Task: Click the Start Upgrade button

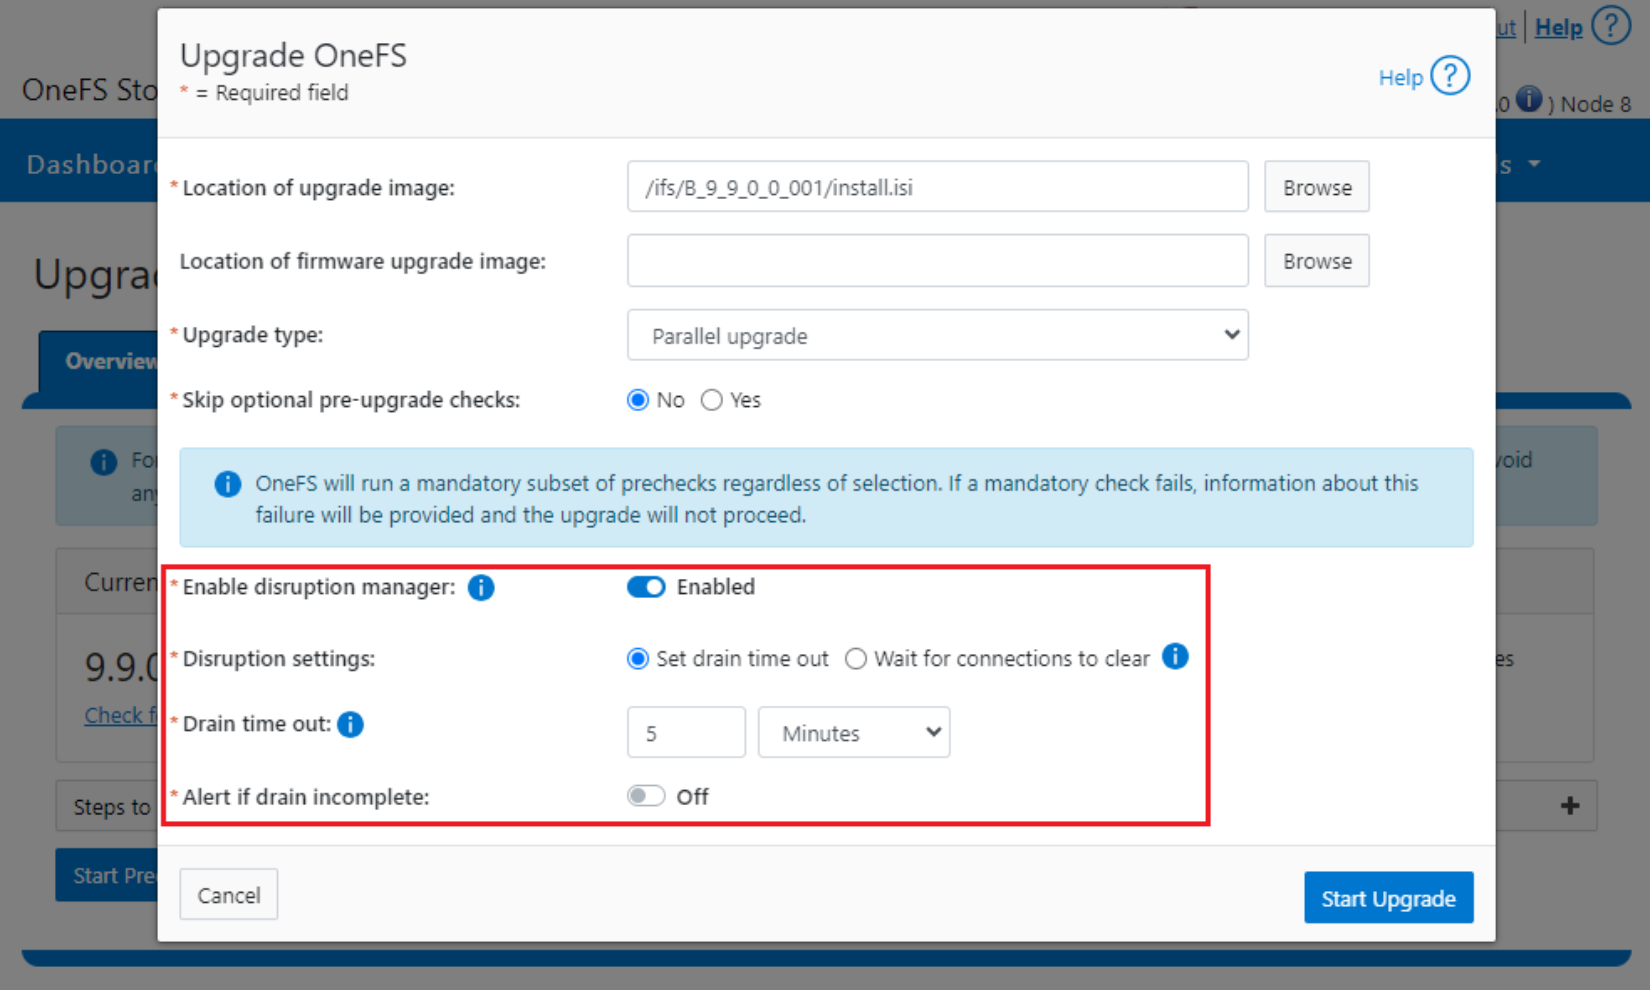Action: pos(1388,898)
